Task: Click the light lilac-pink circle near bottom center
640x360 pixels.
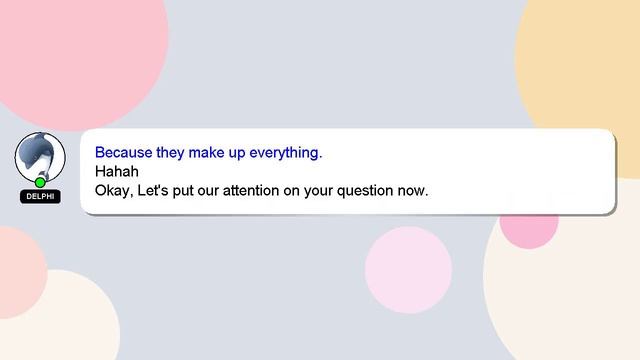Action: [x=409, y=270]
